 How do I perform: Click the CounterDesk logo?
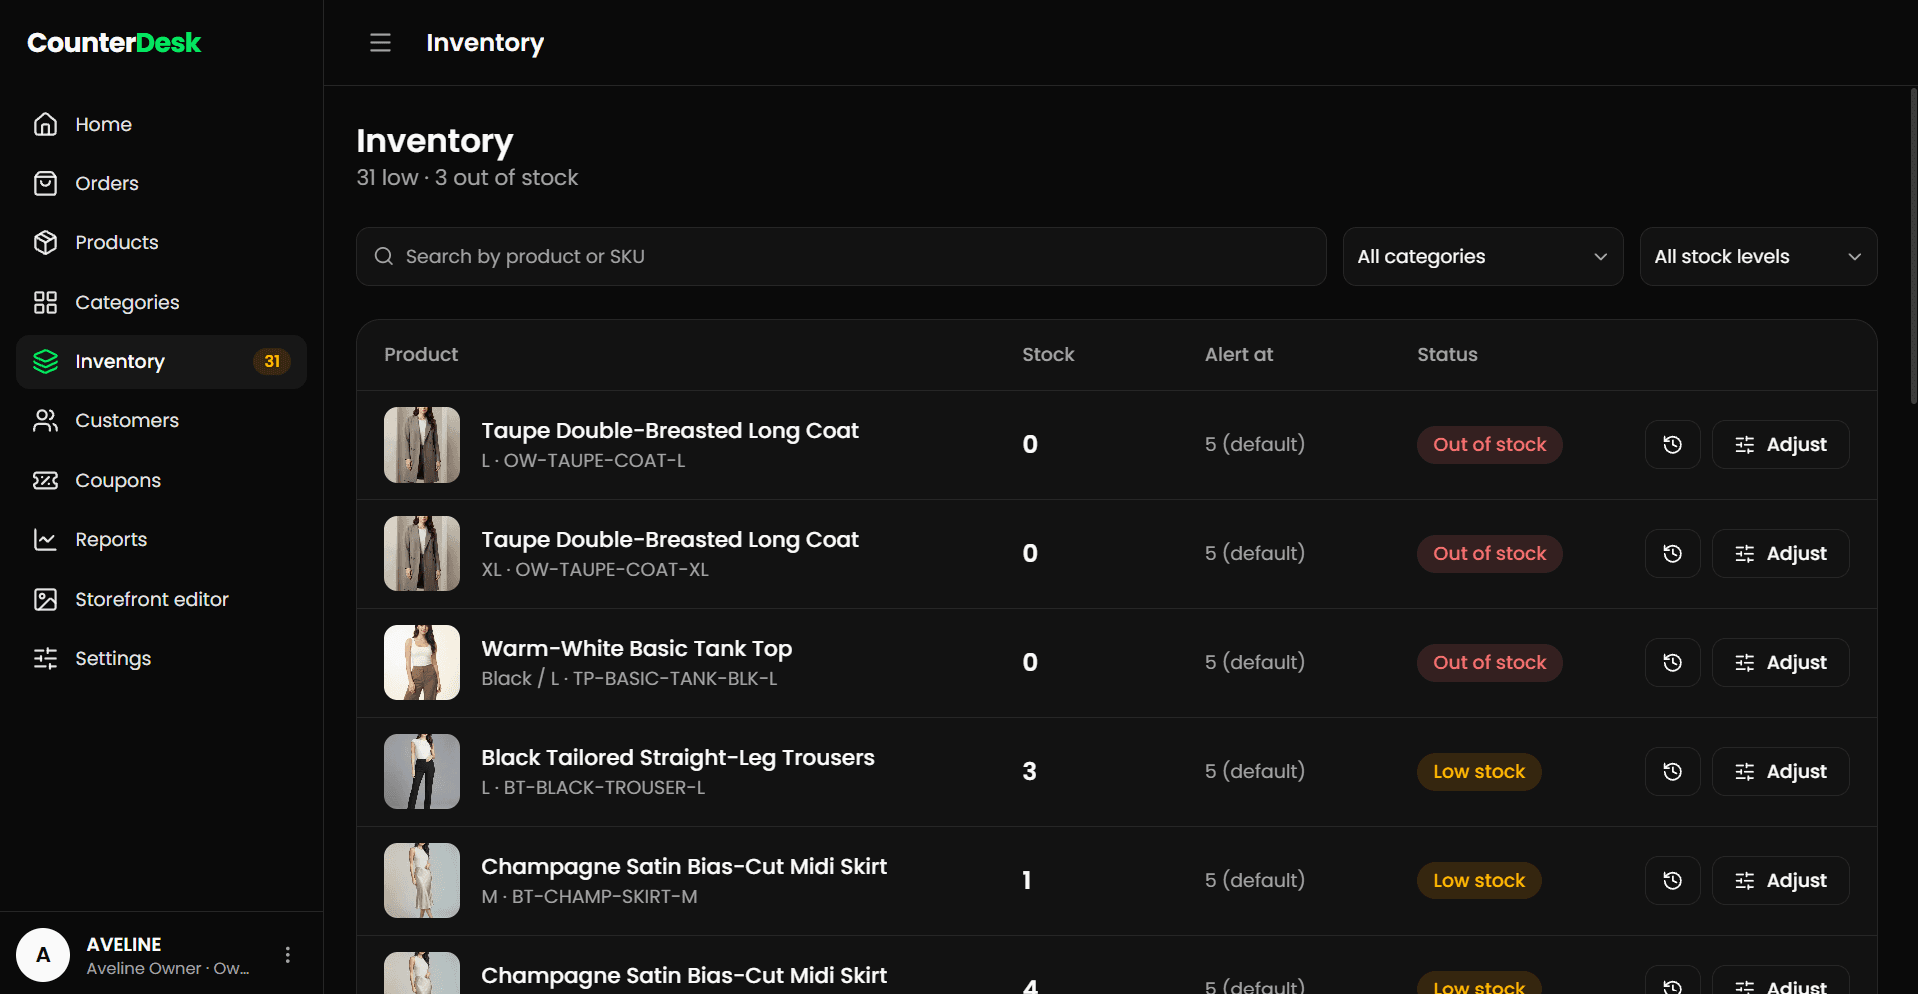[x=114, y=43]
